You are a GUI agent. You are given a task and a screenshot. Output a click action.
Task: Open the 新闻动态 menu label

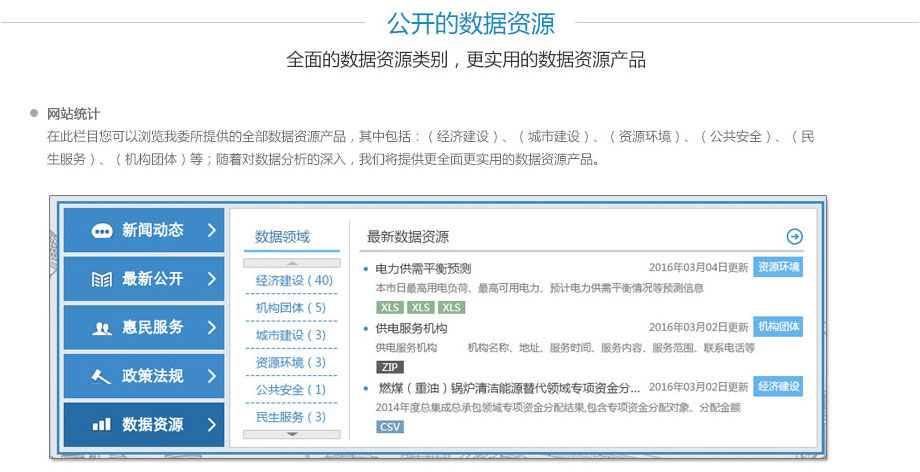click(153, 230)
